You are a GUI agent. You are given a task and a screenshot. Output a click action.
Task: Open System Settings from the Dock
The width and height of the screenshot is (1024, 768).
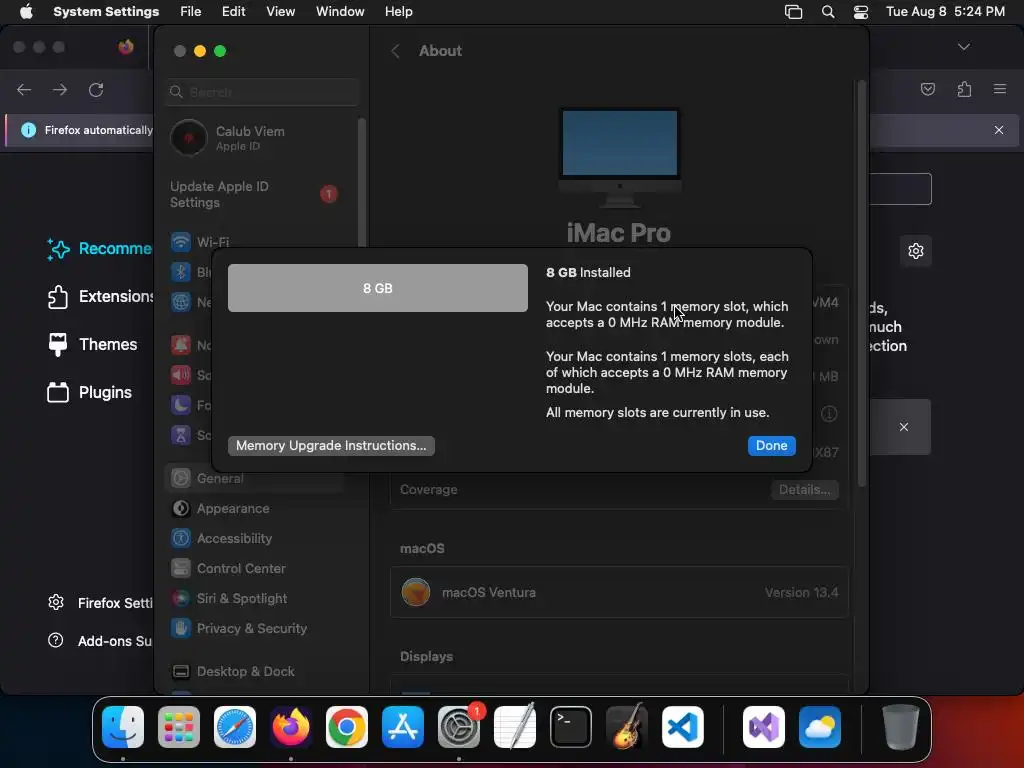pos(458,727)
